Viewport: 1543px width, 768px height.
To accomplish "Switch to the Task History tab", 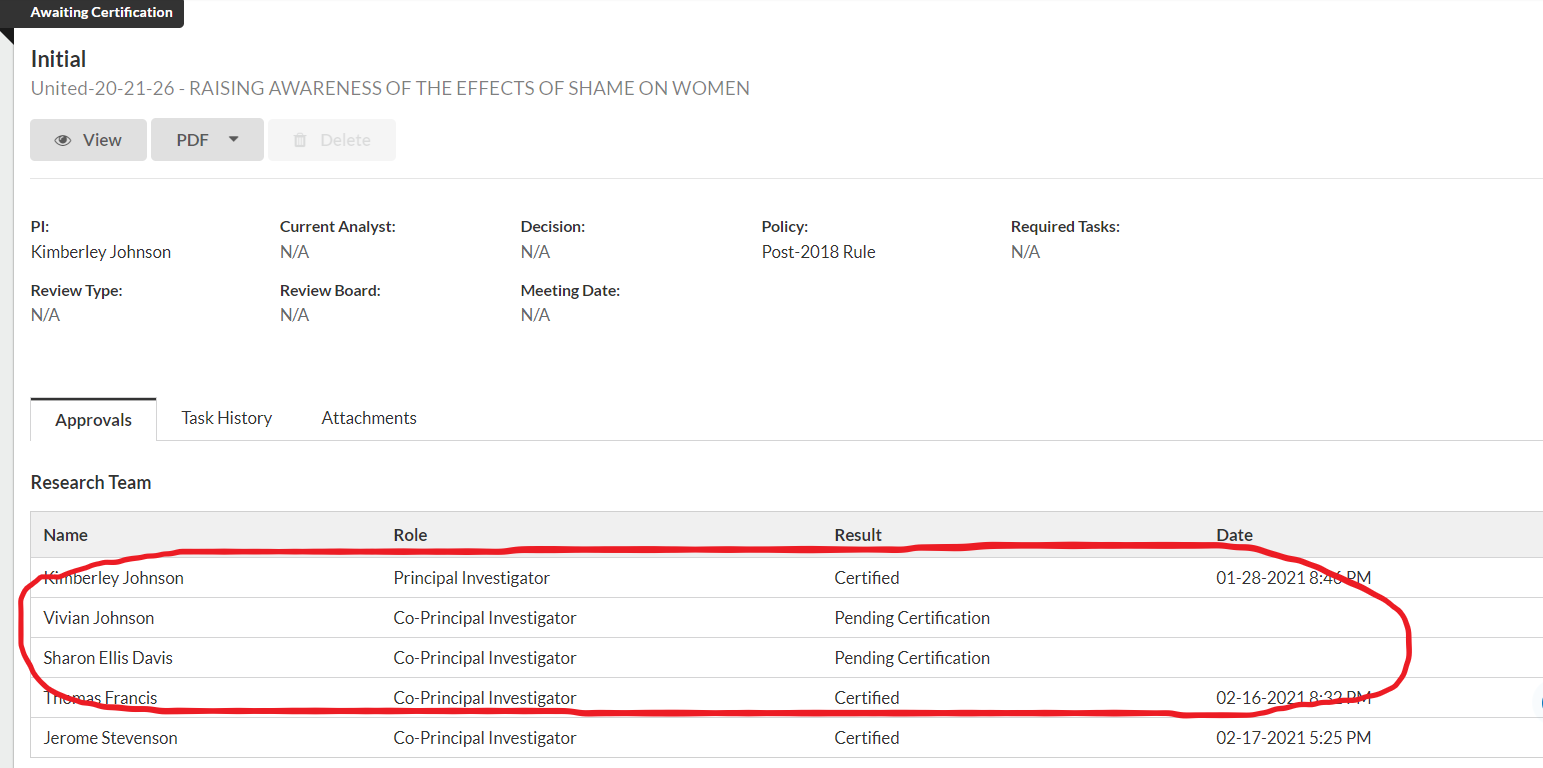I will [x=226, y=418].
